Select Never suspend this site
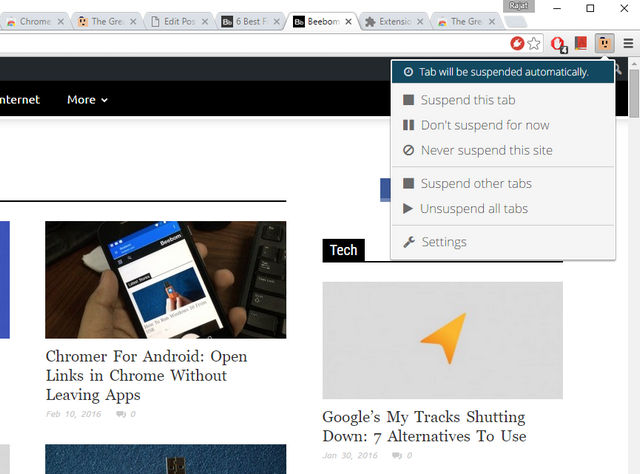640x474 pixels. [x=503, y=150]
